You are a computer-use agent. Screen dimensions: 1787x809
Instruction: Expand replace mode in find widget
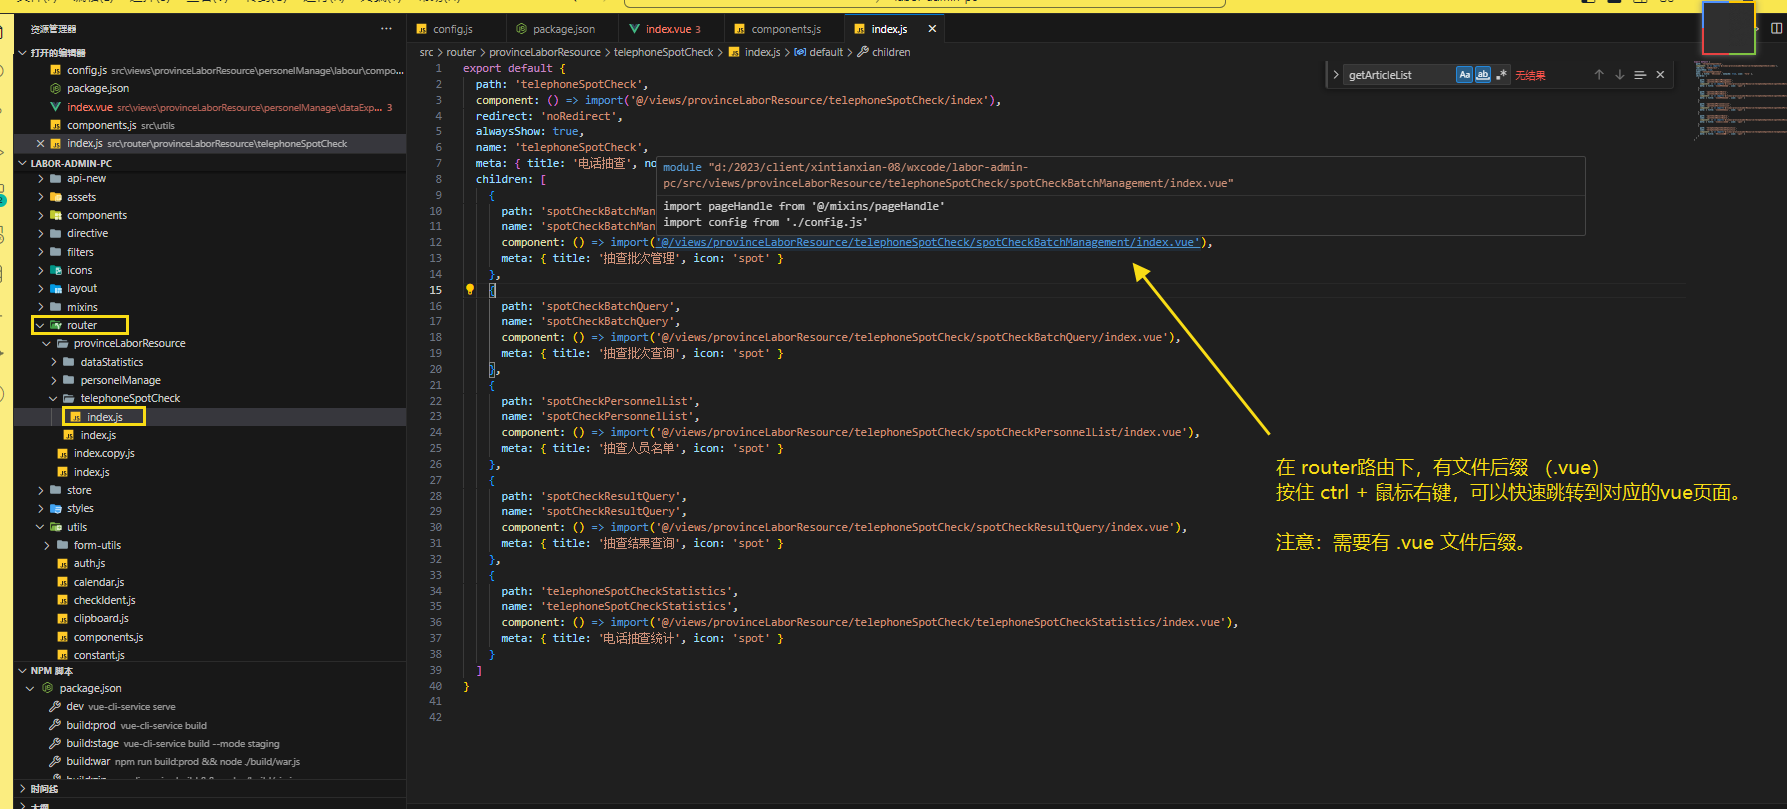tap(1336, 75)
